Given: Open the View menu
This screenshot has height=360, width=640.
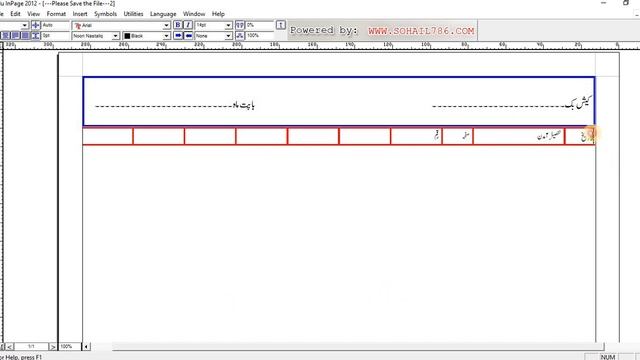Looking at the screenshot, I should pos(33,14).
